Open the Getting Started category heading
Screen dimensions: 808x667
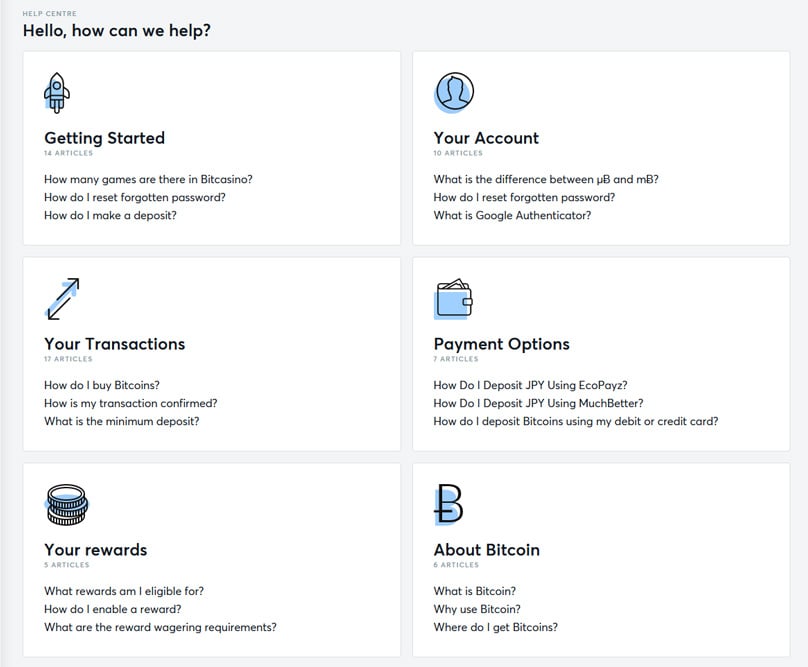click(104, 138)
